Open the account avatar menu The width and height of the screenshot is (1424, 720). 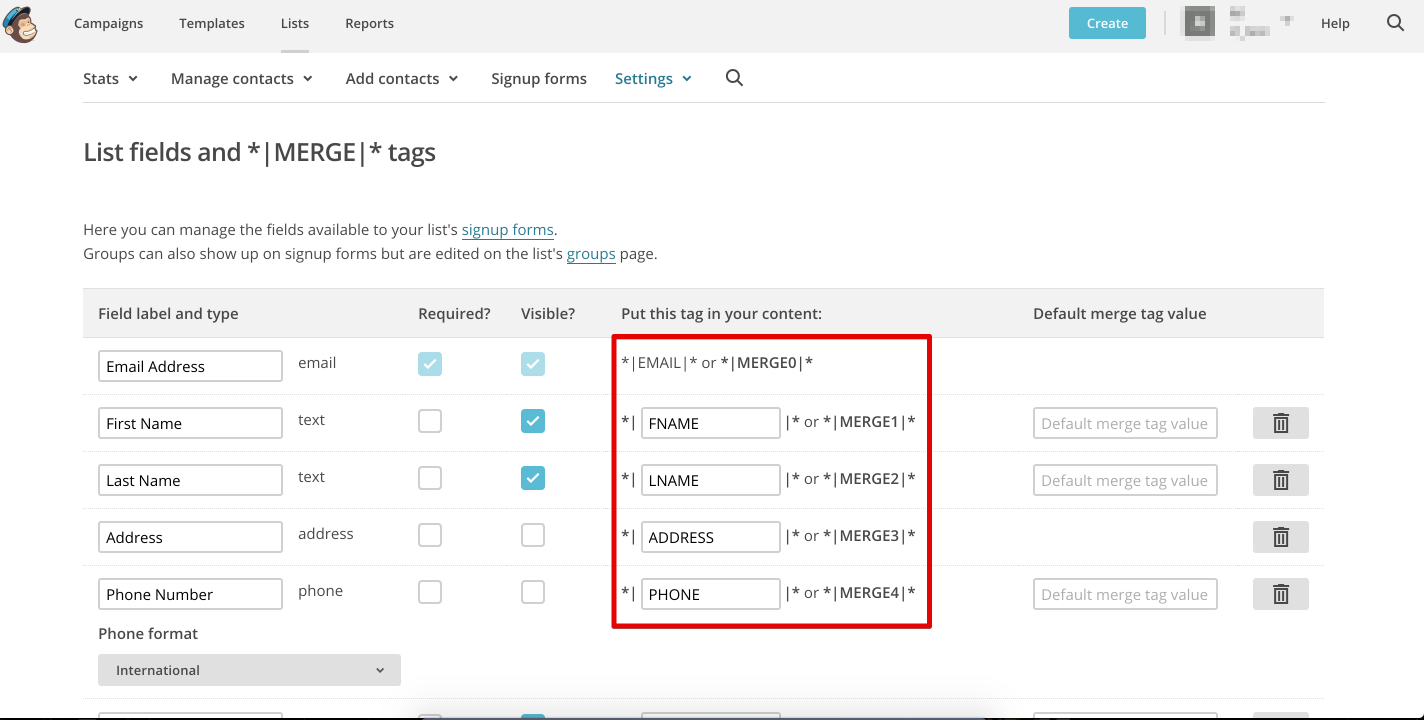pos(1200,22)
